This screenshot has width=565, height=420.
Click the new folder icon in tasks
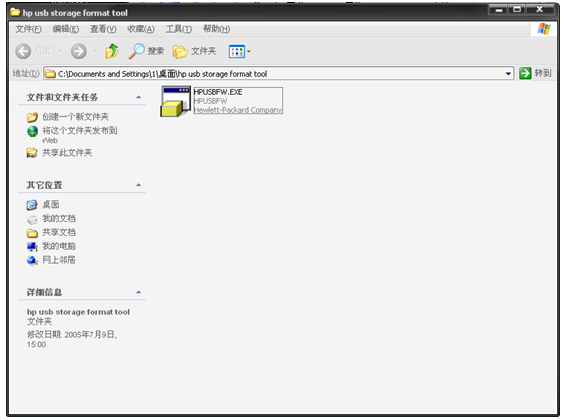tap(32, 117)
